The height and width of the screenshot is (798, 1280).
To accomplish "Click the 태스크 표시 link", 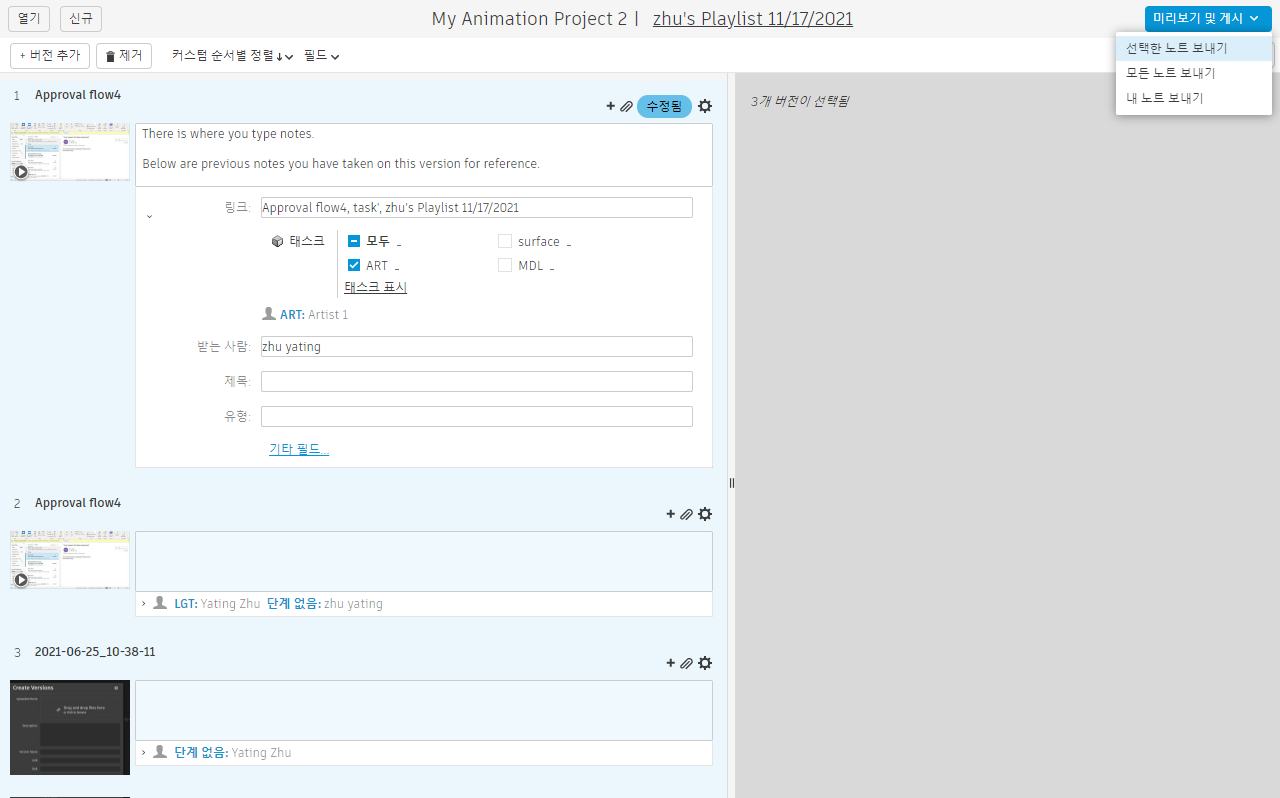I will 376,287.
